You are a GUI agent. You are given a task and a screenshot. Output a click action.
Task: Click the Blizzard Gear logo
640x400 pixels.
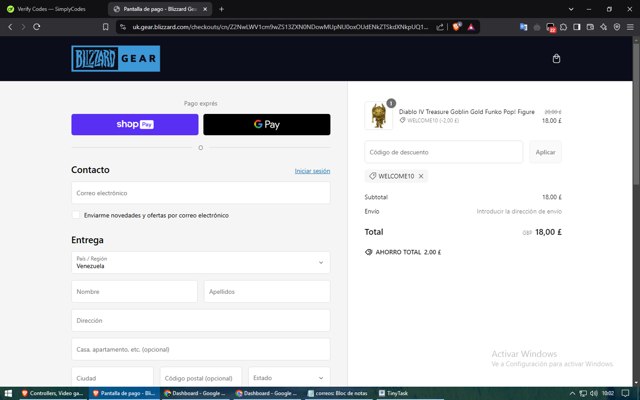[116, 58]
